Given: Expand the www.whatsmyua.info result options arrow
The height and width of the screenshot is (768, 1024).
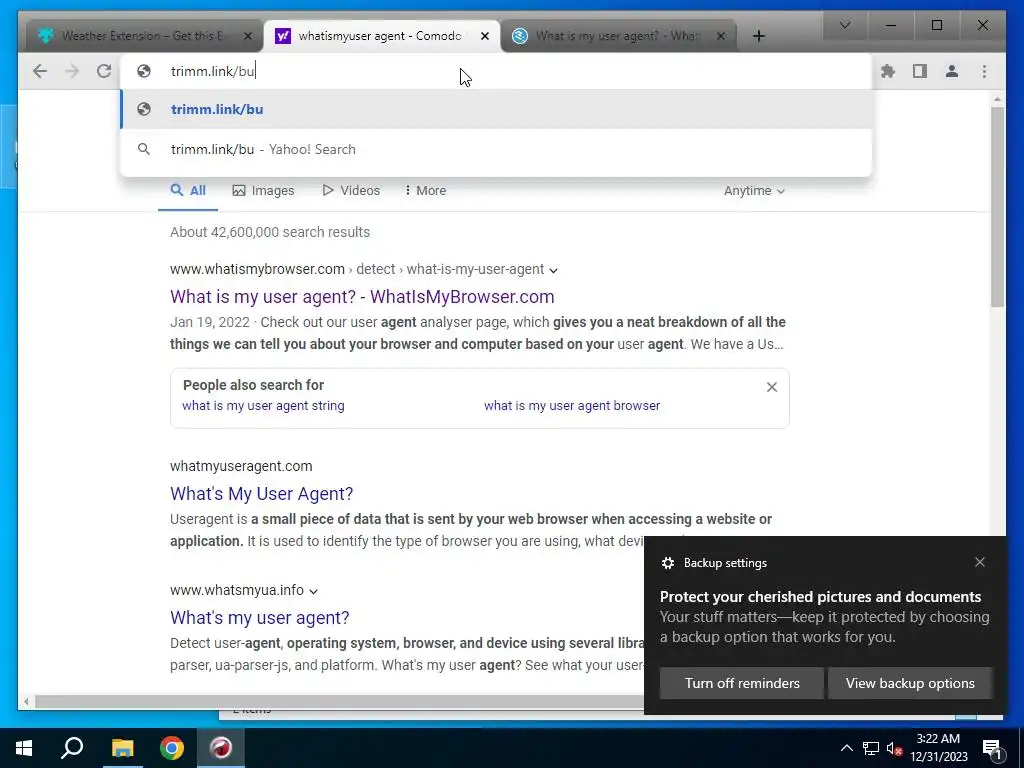Looking at the screenshot, I should pos(313,591).
